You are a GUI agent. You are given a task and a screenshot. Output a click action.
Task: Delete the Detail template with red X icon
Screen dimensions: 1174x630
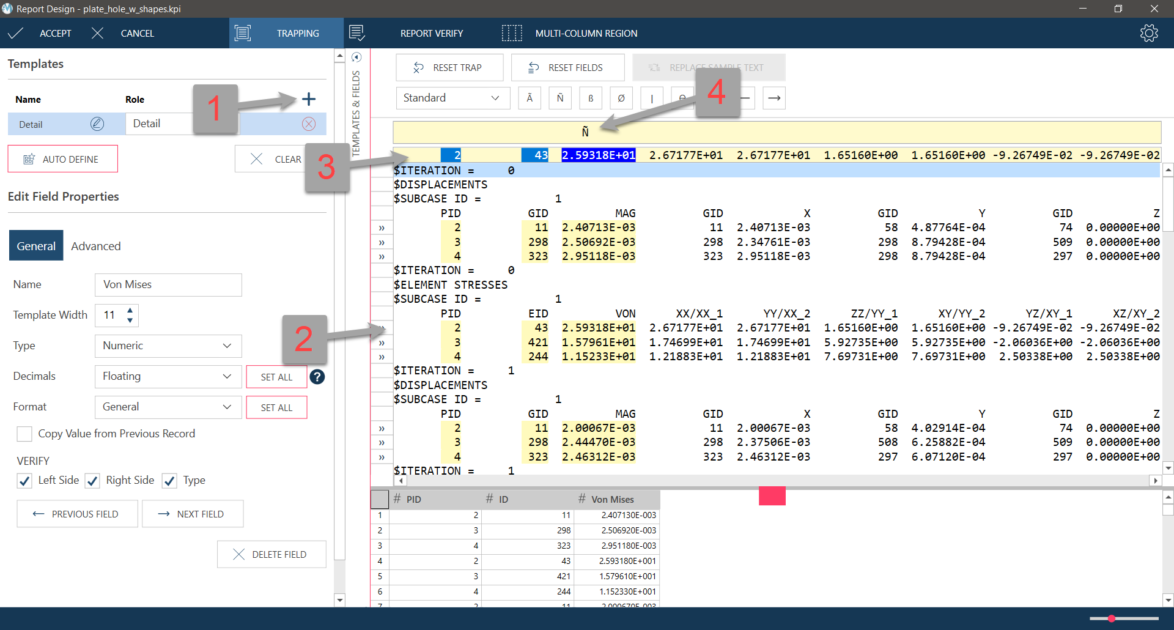pyautogui.click(x=308, y=124)
